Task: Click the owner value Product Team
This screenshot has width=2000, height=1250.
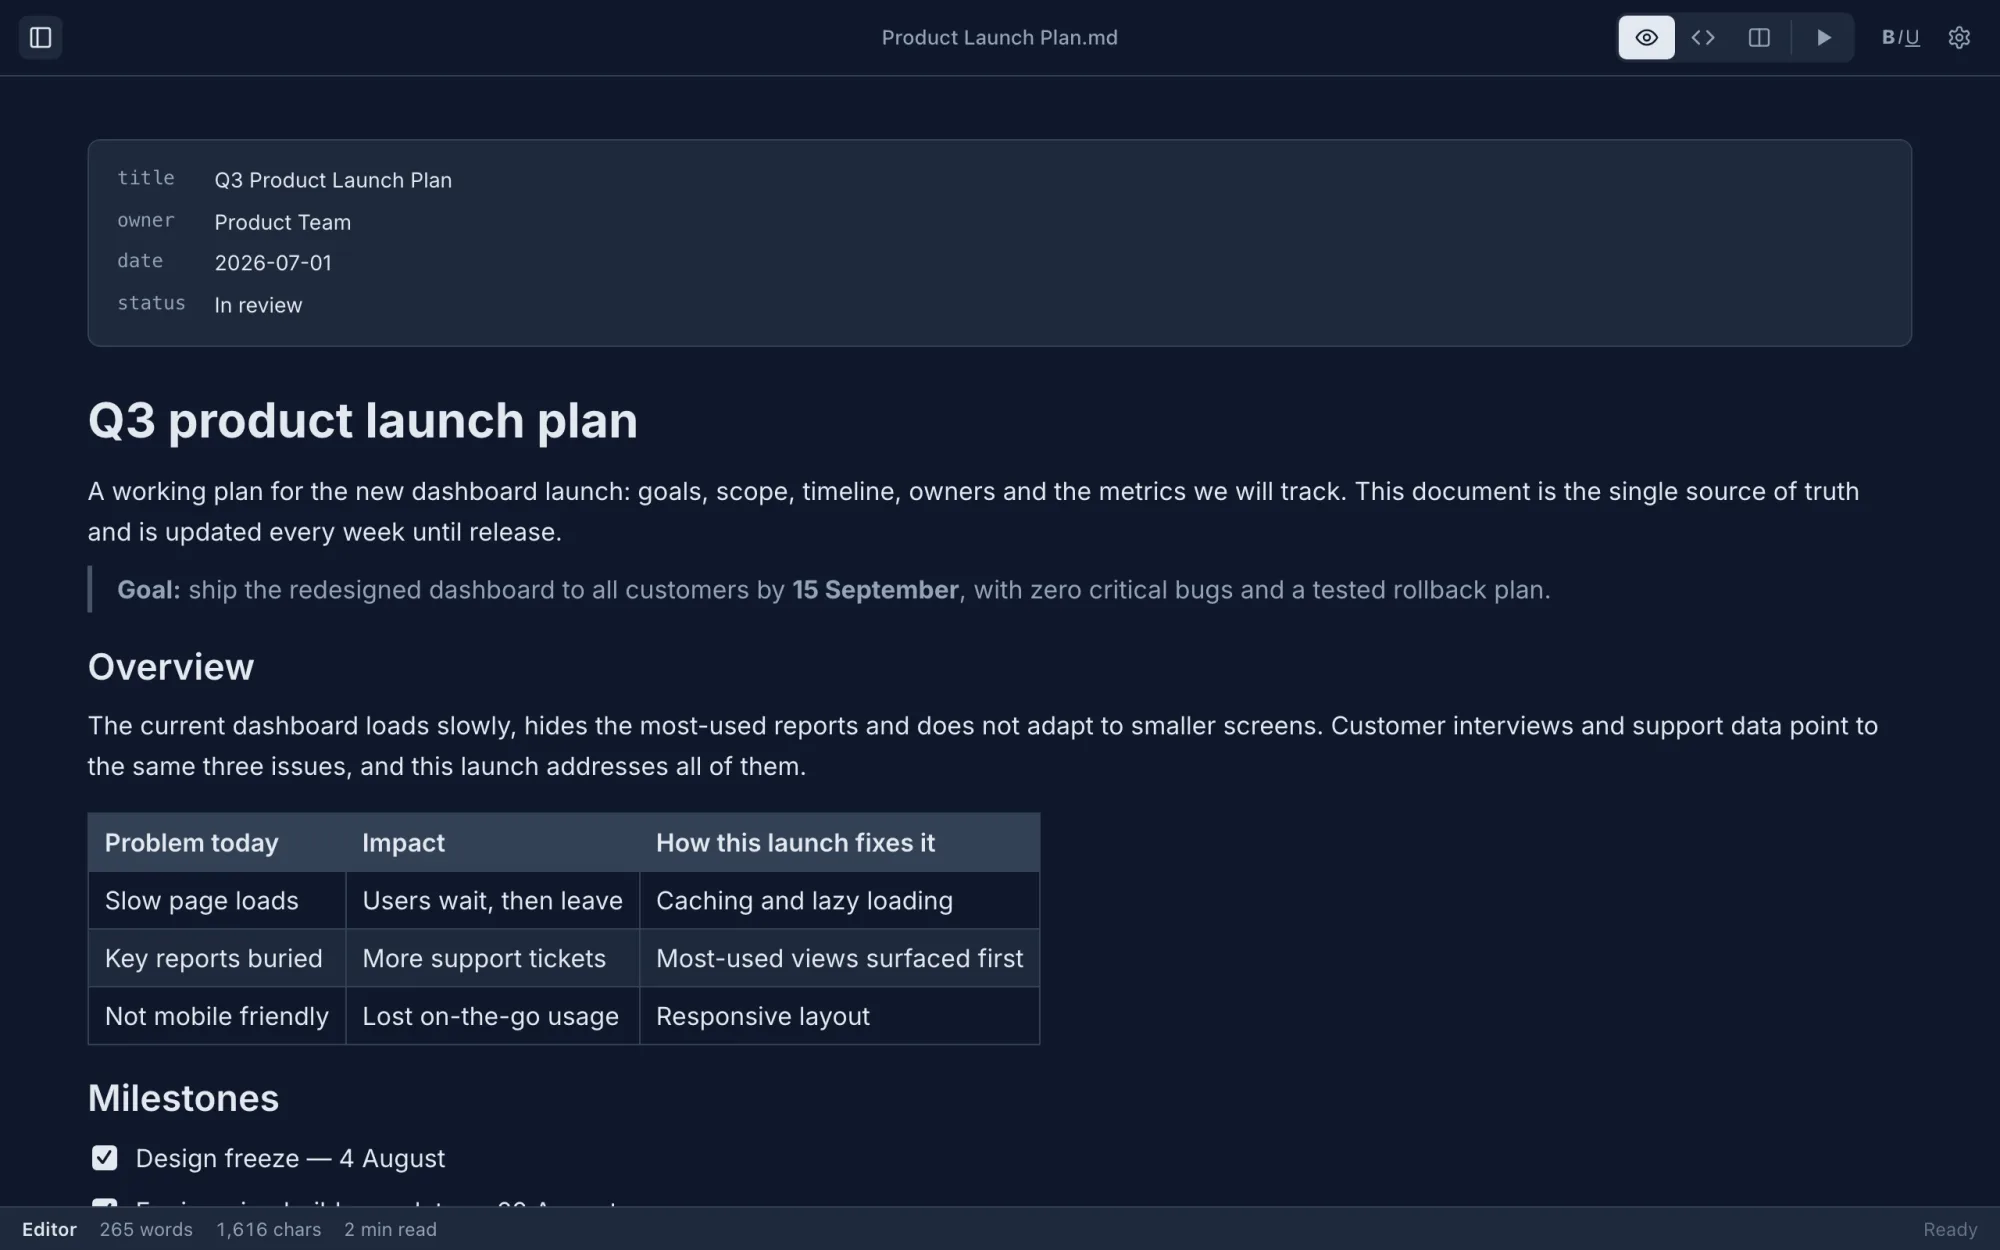Action: pyautogui.click(x=282, y=222)
